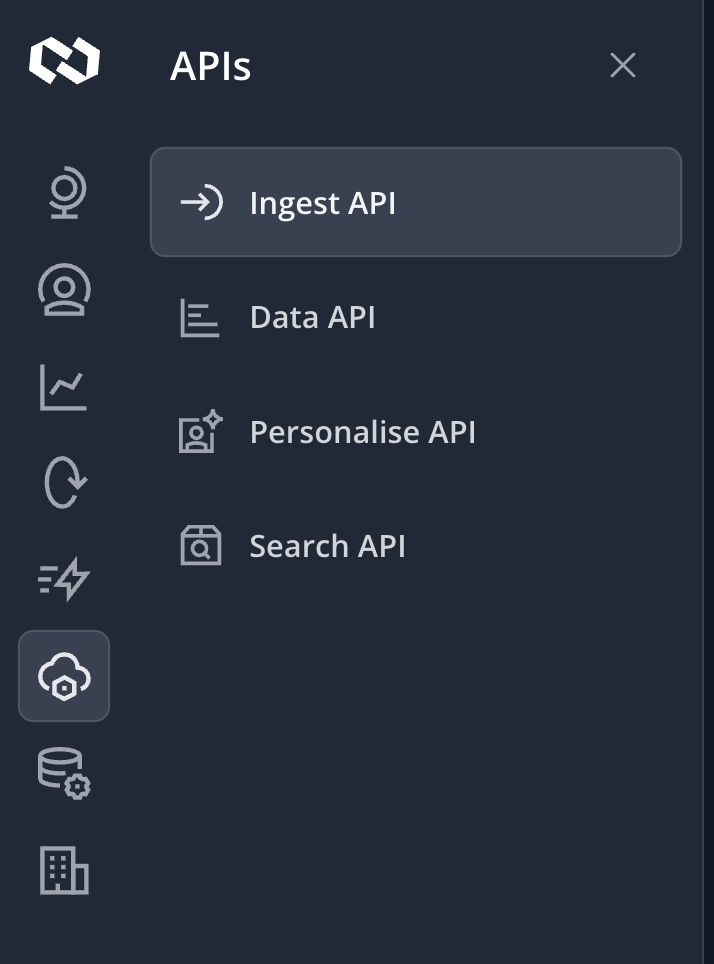Click the bar chart icon beside Data API

(x=199, y=318)
